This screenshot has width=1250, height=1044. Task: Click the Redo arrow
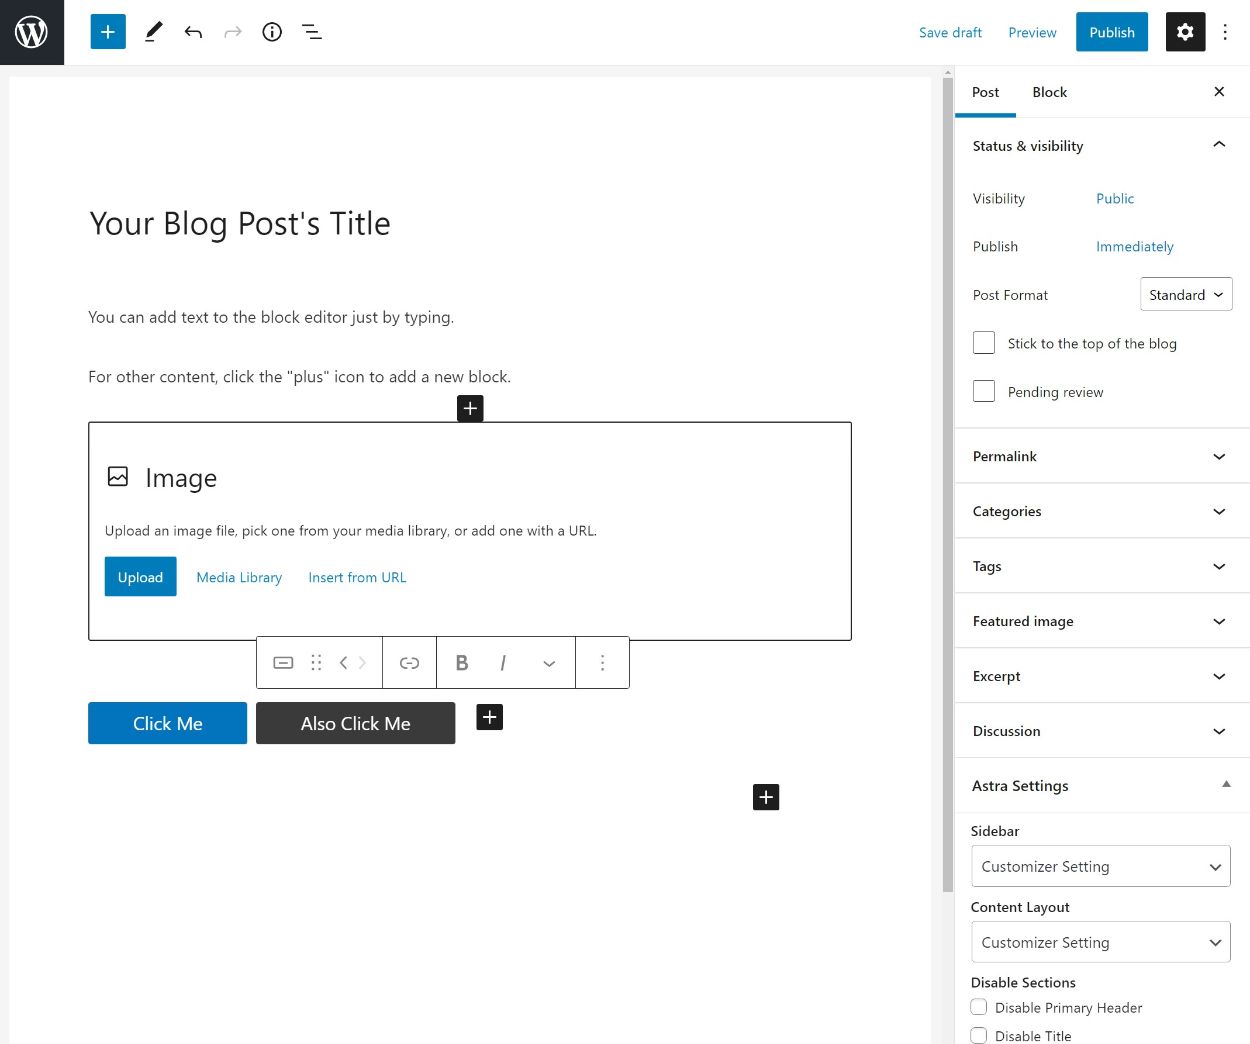(233, 32)
